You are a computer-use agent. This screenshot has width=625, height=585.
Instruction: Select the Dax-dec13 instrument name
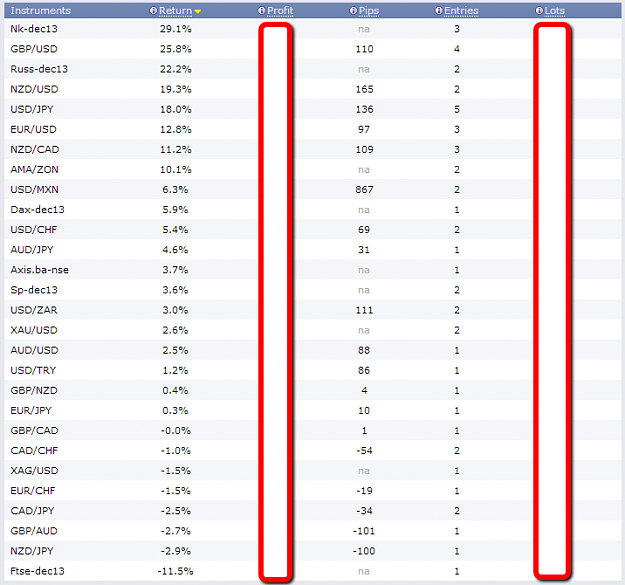pyautogui.click(x=37, y=210)
